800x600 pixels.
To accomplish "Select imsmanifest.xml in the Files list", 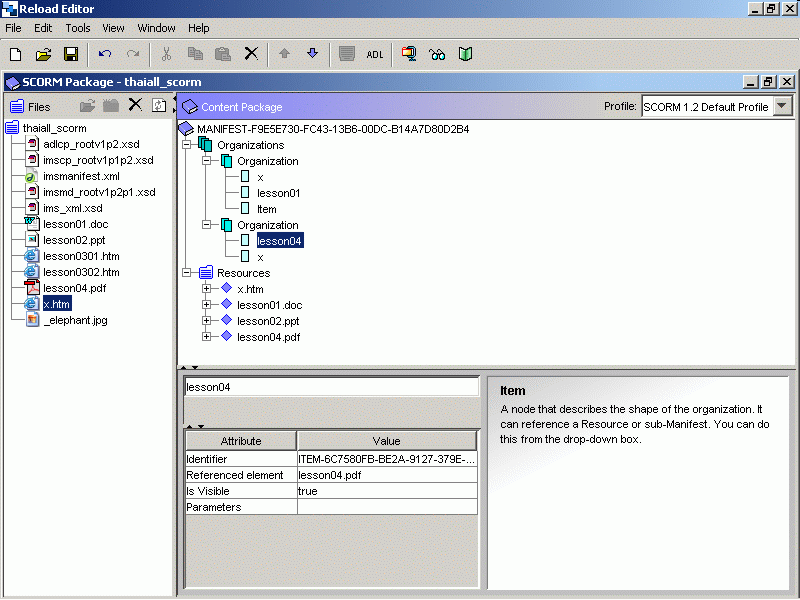I will (81, 176).
